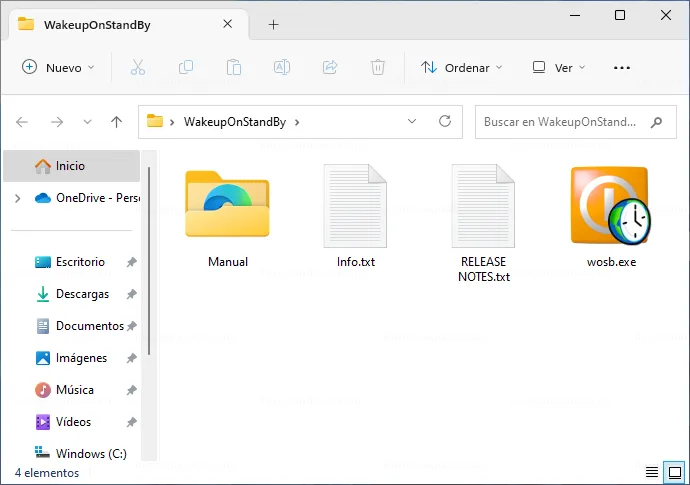This screenshot has width=690, height=485.
Task: Click the Share icon in toolbar
Action: point(330,67)
